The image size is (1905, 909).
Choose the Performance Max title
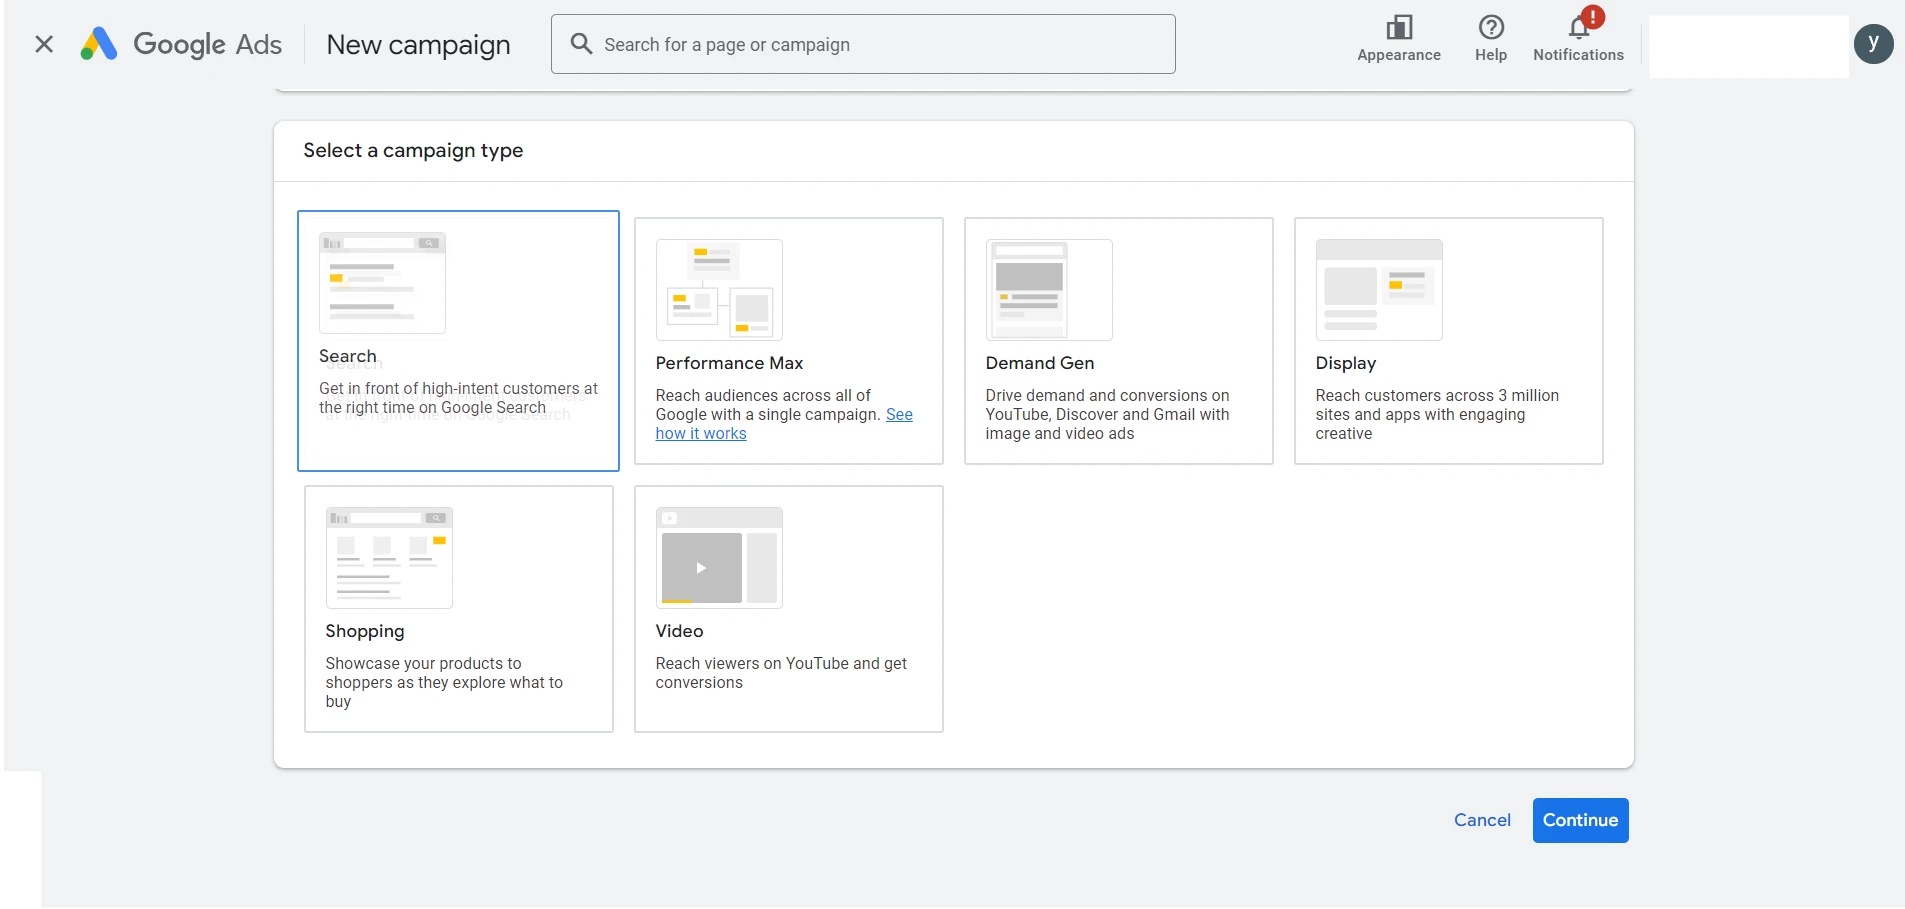pos(729,363)
